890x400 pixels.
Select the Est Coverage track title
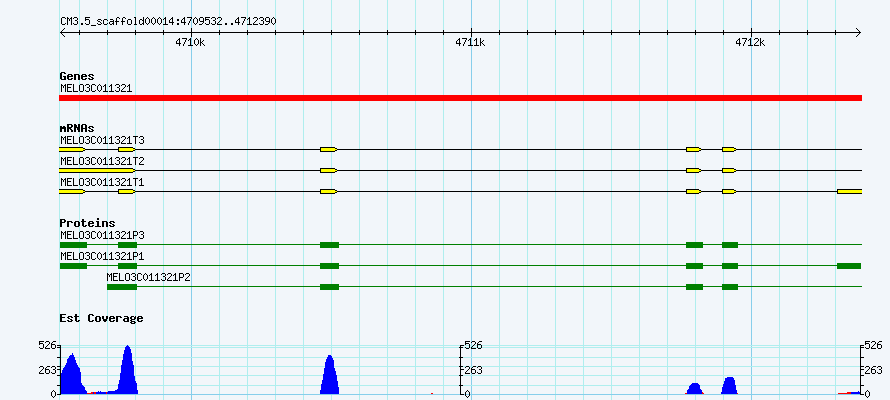(101, 318)
